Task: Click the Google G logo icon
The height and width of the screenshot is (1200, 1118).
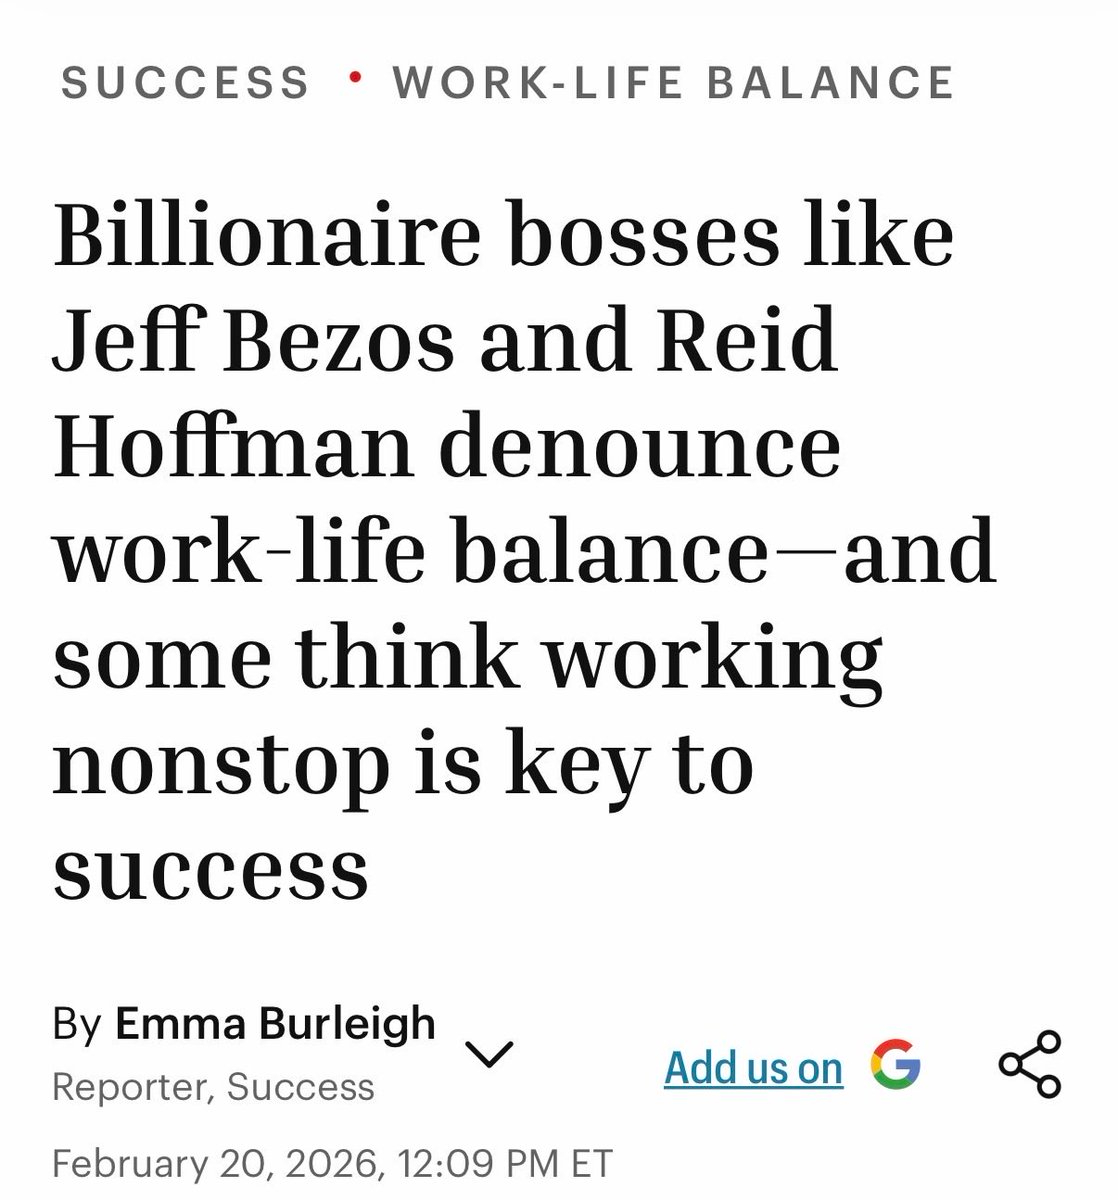Action: (895, 1064)
